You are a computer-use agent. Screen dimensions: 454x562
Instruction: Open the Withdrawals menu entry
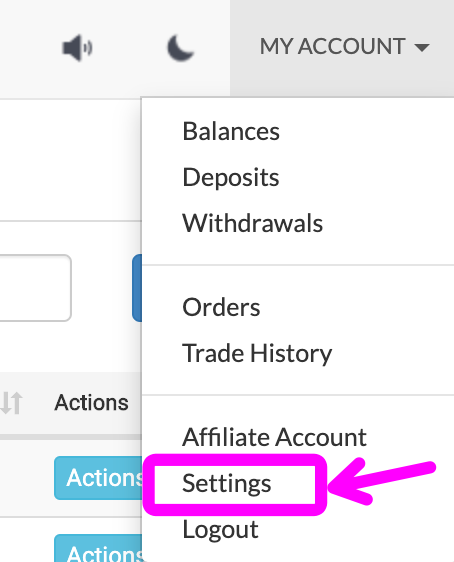coord(252,223)
